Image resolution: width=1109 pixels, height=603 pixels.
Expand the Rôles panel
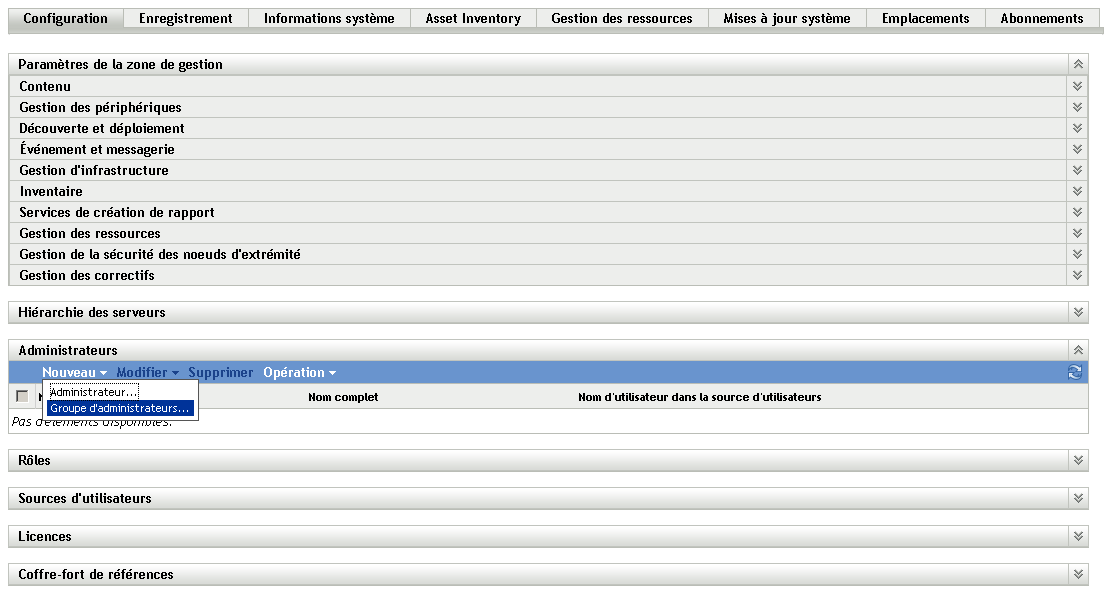(1077, 460)
